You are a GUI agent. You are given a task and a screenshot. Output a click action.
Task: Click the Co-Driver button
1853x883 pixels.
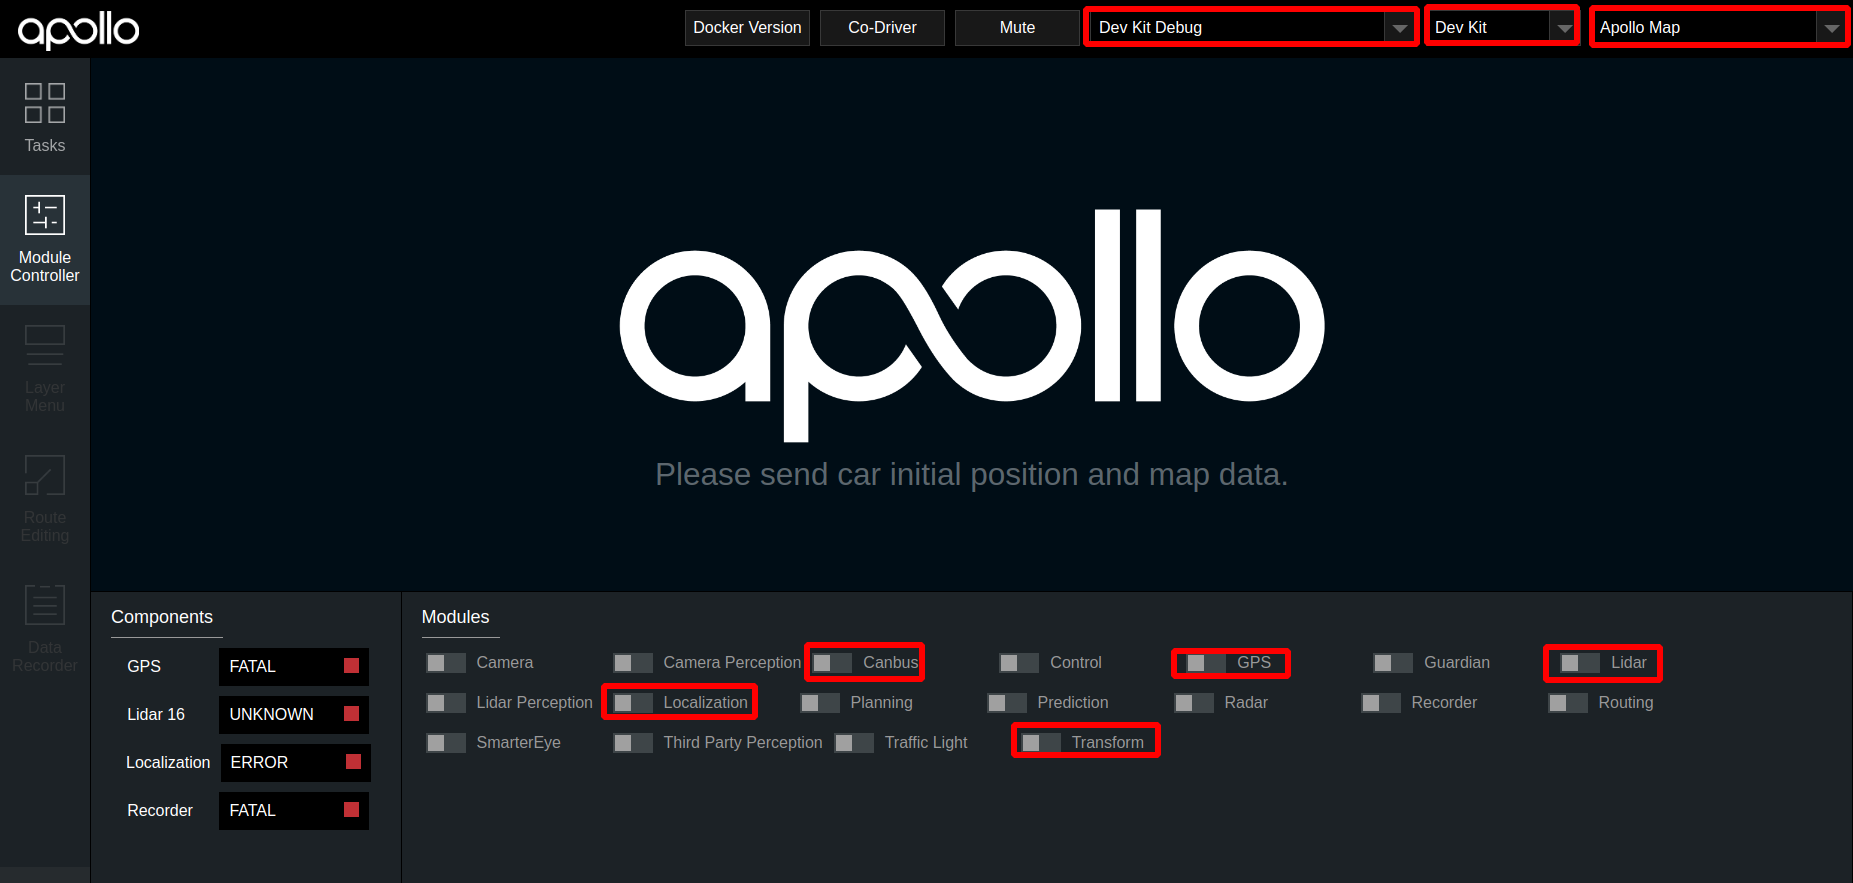click(882, 28)
